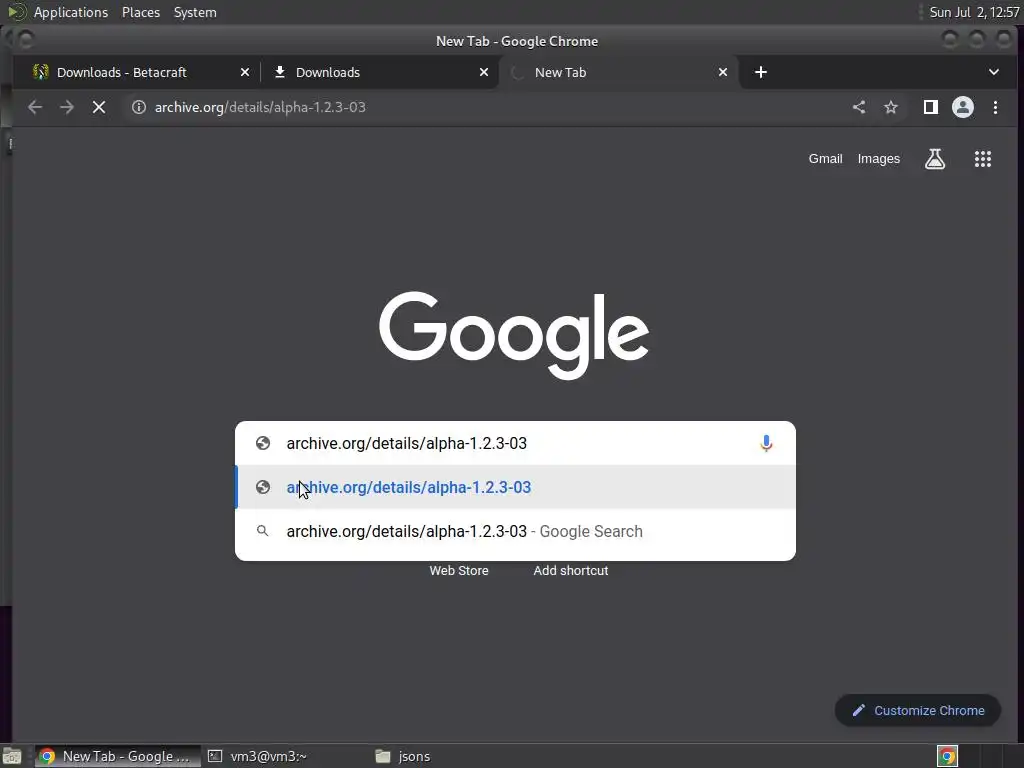Close the Downloads - Betacraft tab
Screen dimensions: 1024x768
(x=245, y=72)
